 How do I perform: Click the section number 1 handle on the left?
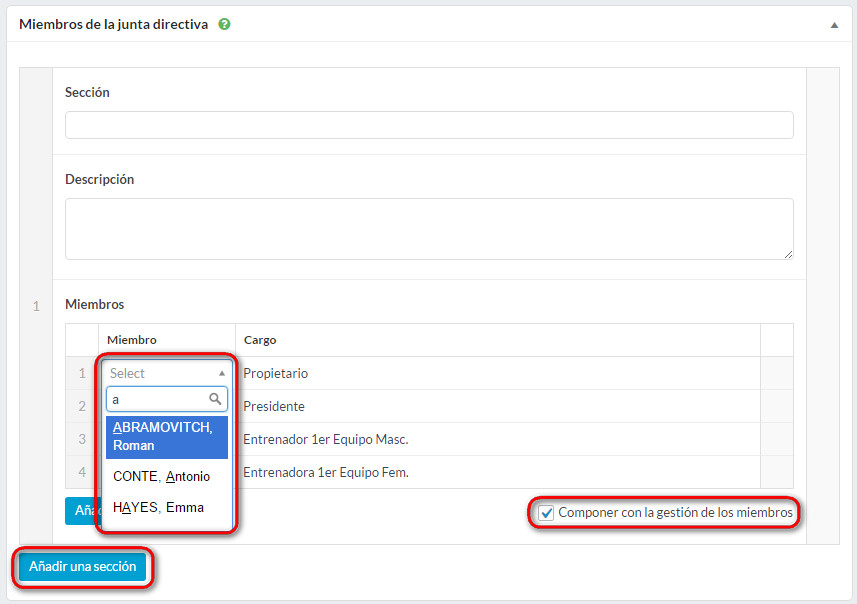pyautogui.click(x=36, y=306)
